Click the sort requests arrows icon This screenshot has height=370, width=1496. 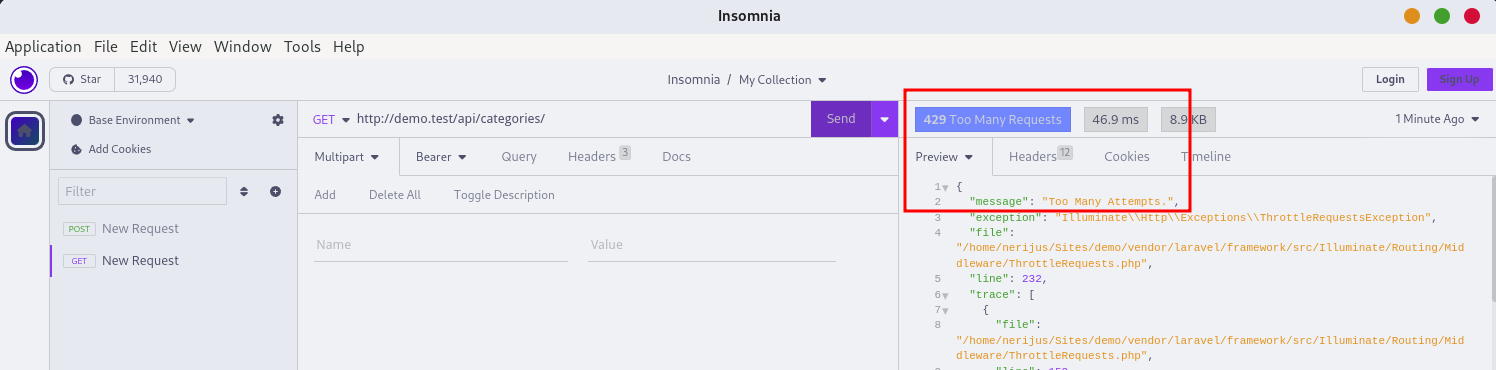pyautogui.click(x=244, y=191)
